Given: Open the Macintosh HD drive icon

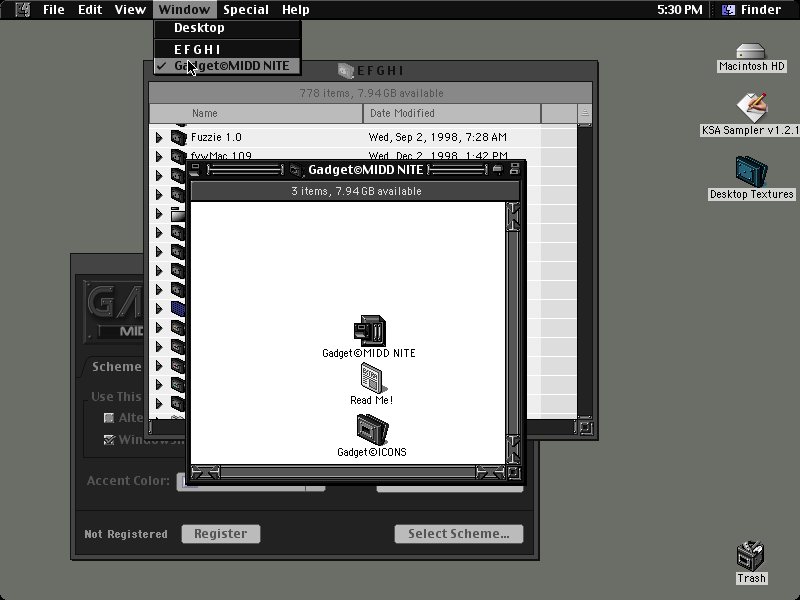Looking at the screenshot, I should [751, 52].
